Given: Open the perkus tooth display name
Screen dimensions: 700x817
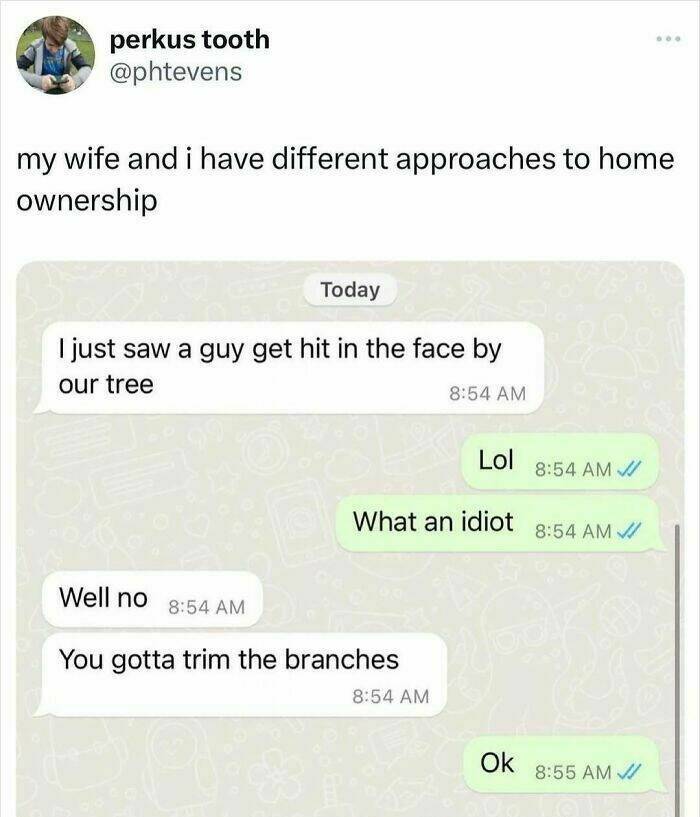Looking at the screenshot, I should point(190,40).
